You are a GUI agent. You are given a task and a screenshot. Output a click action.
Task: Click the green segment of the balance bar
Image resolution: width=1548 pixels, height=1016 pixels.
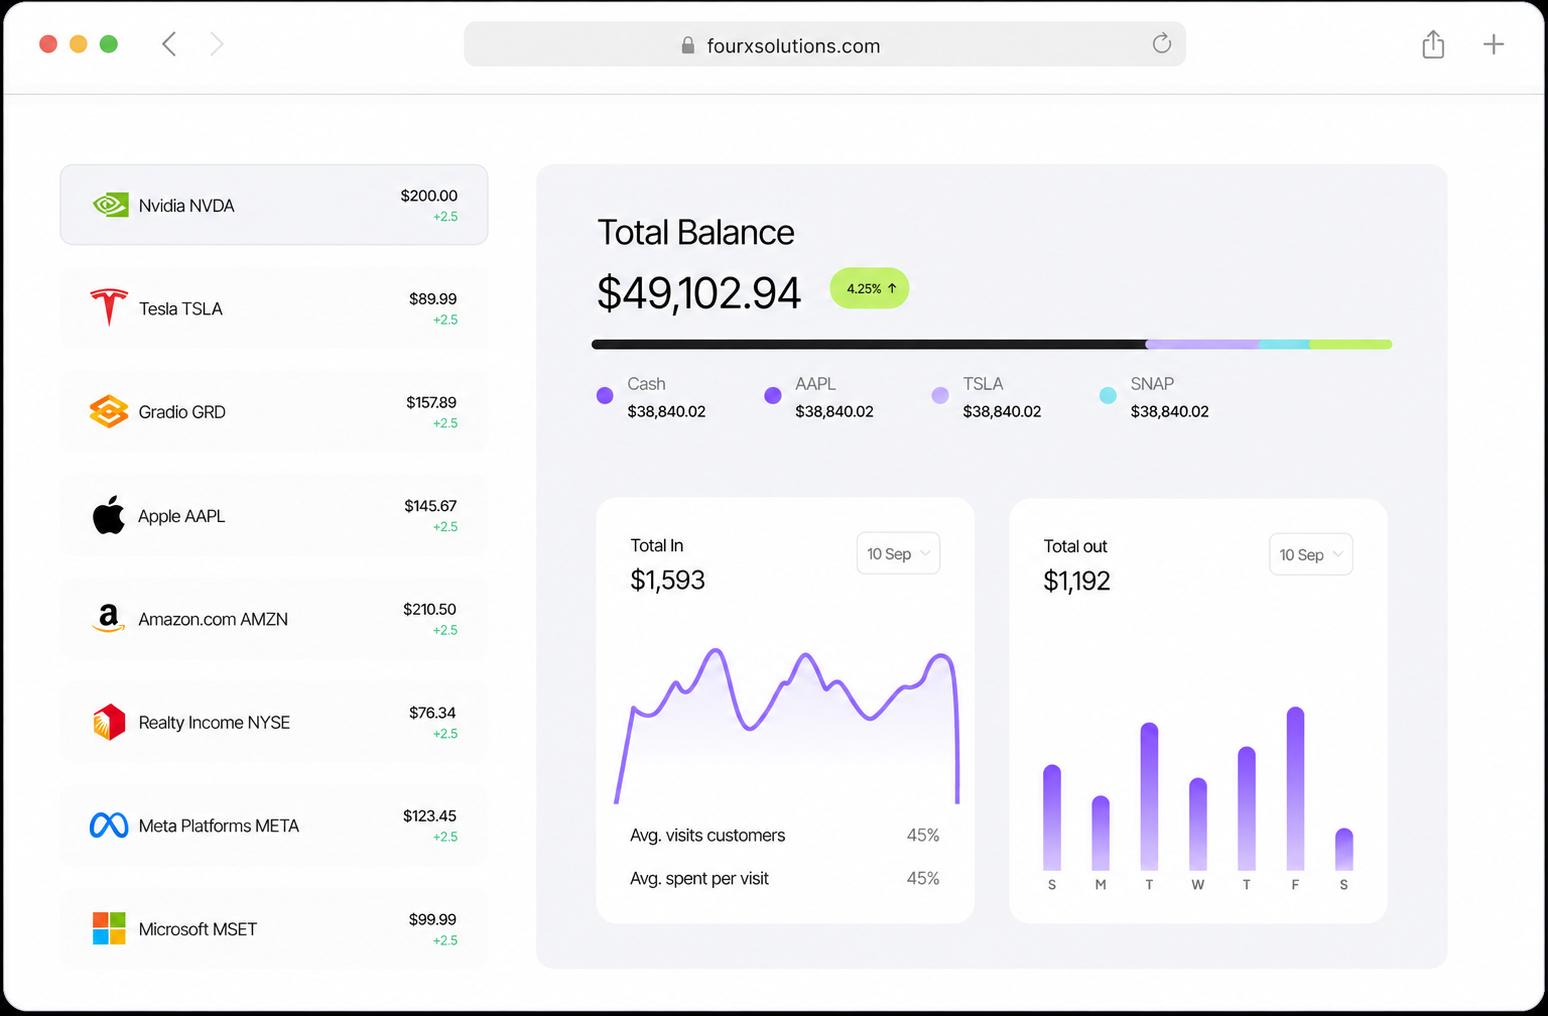tap(1350, 344)
